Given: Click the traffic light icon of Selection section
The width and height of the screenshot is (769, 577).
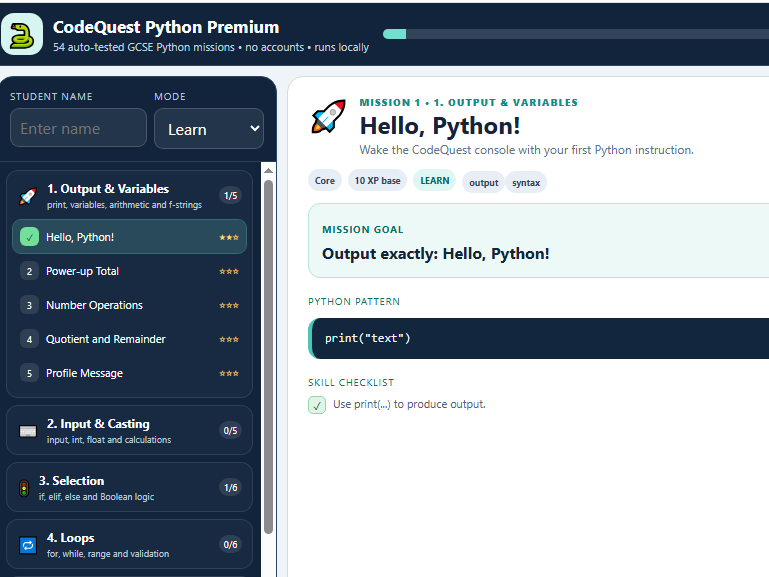Looking at the screenshot, I should (x=24, y=488).
